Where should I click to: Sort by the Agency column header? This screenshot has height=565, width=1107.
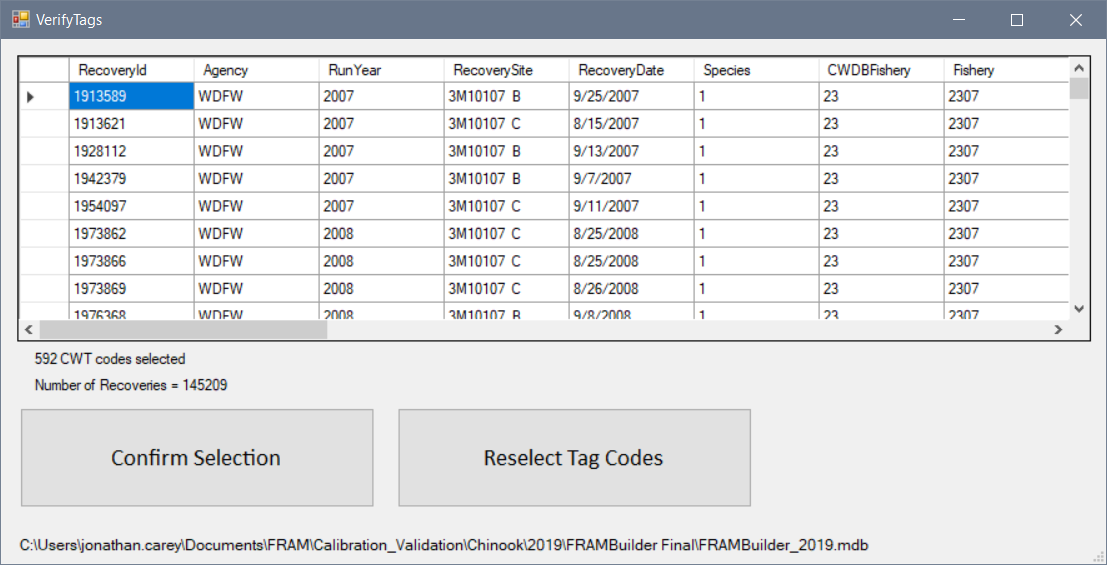tap(256, 70)
